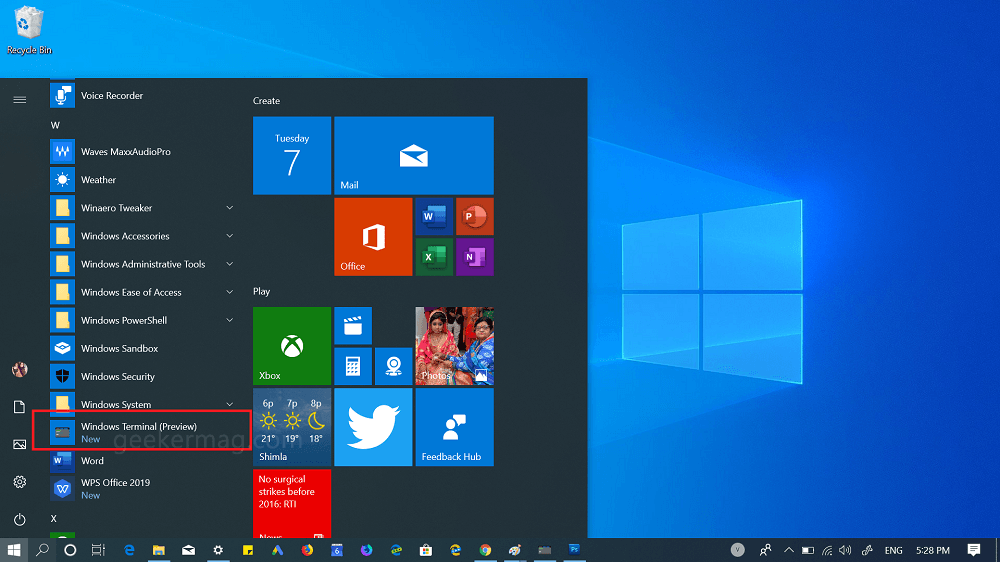
Task: Open the Feedback Hub tile
Action: 454,427
